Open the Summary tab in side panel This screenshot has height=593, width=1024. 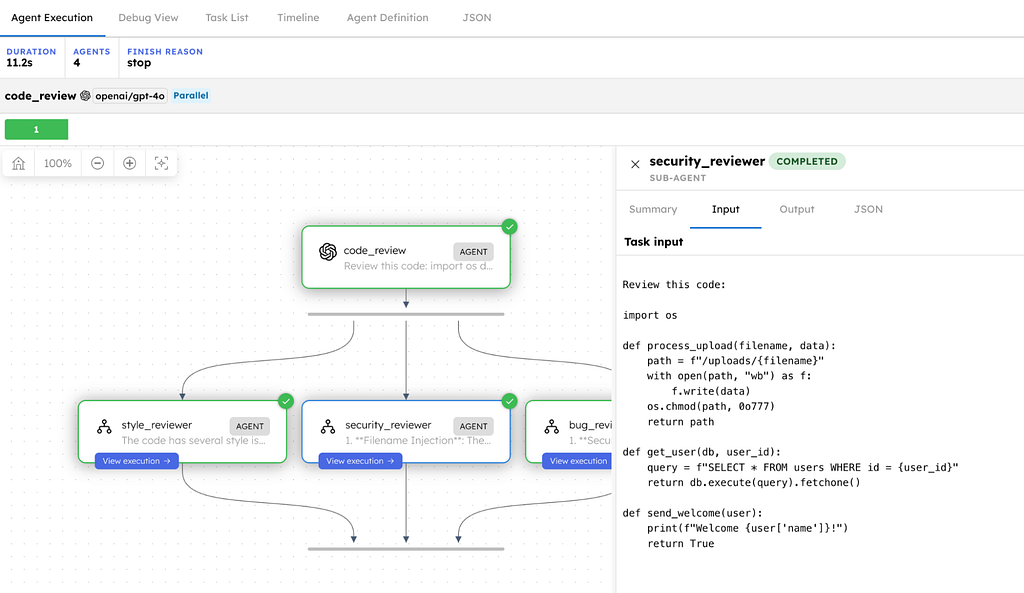pos(653,210)
